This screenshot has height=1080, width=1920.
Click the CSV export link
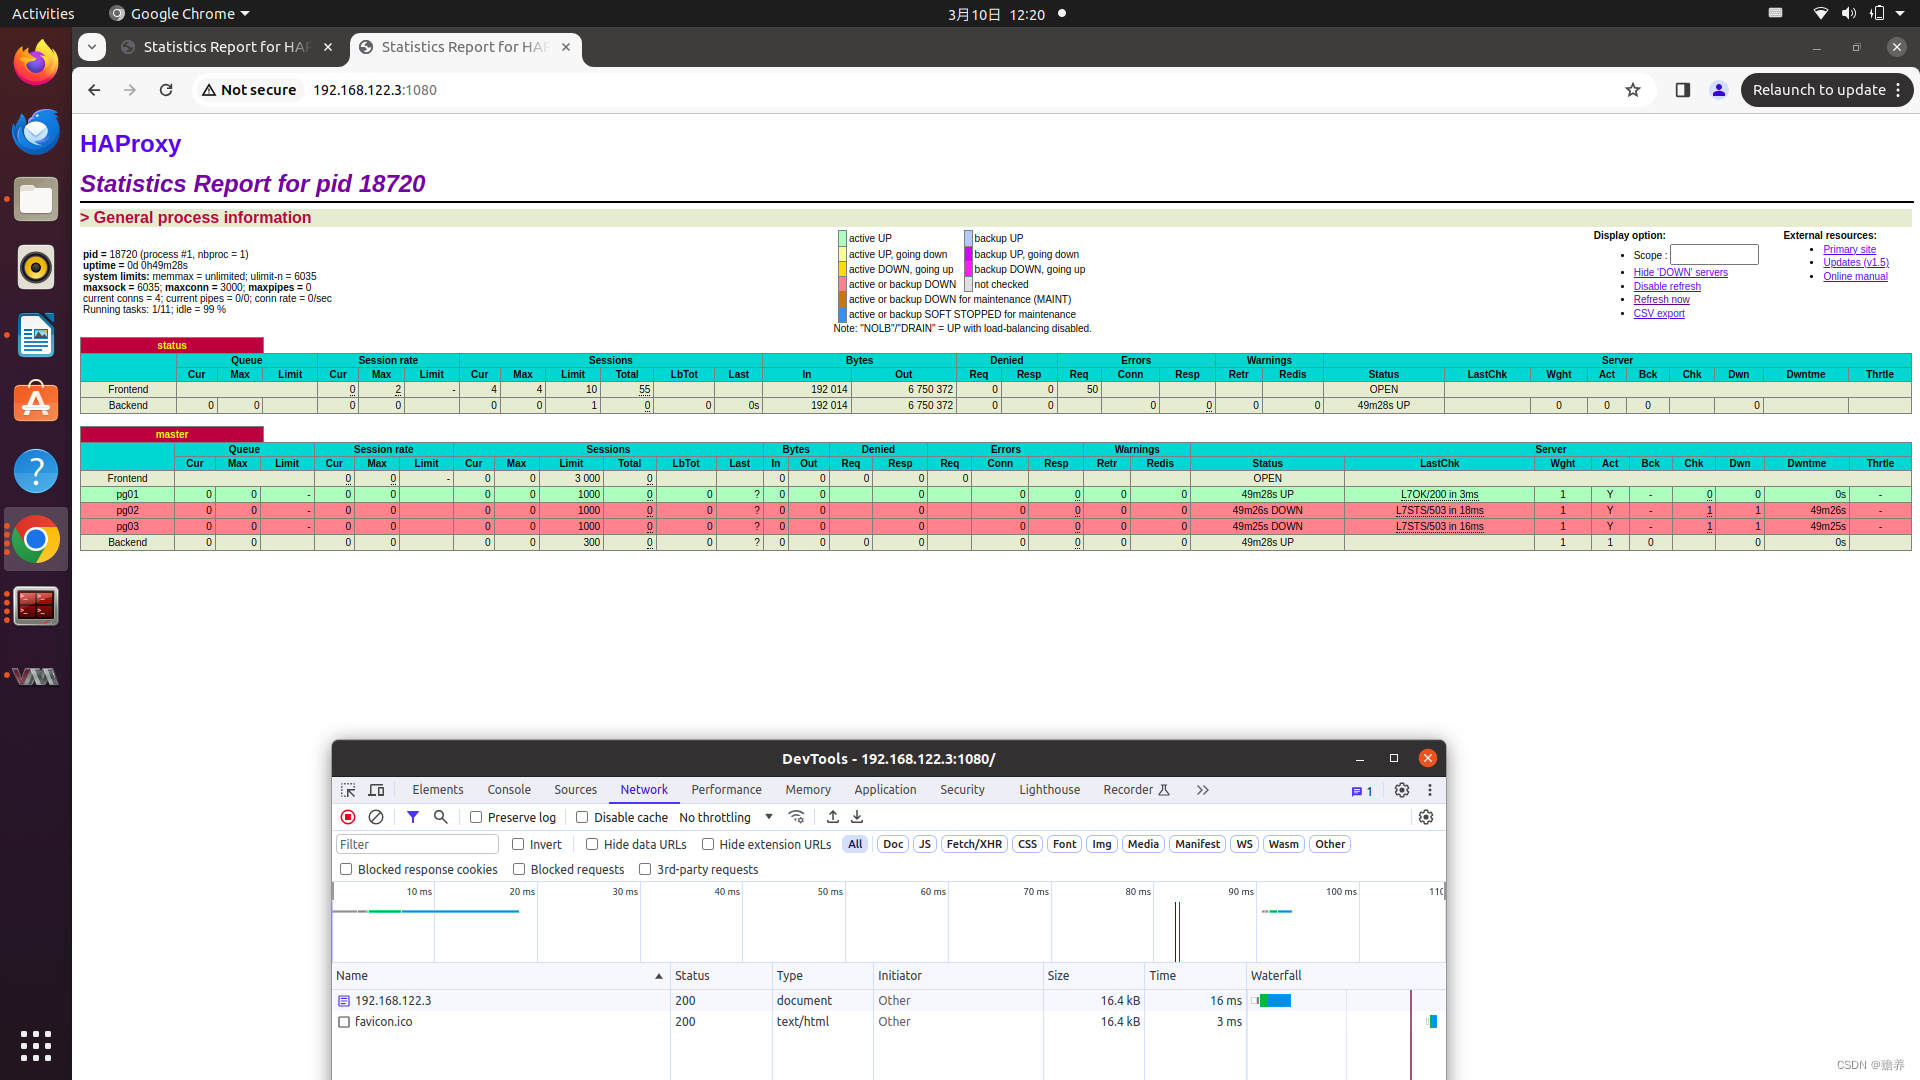(x=1659, y=313)
